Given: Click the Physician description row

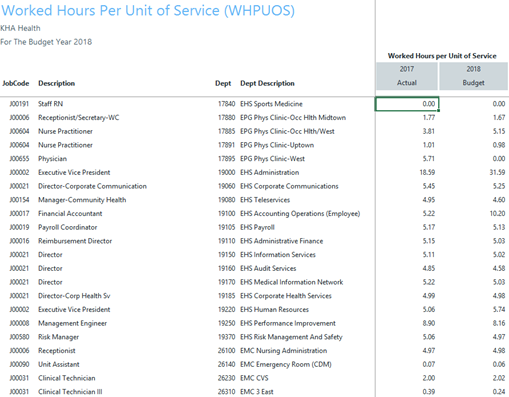Looking at the screenshot, I should pyautogui.click(x=52, y=159).
